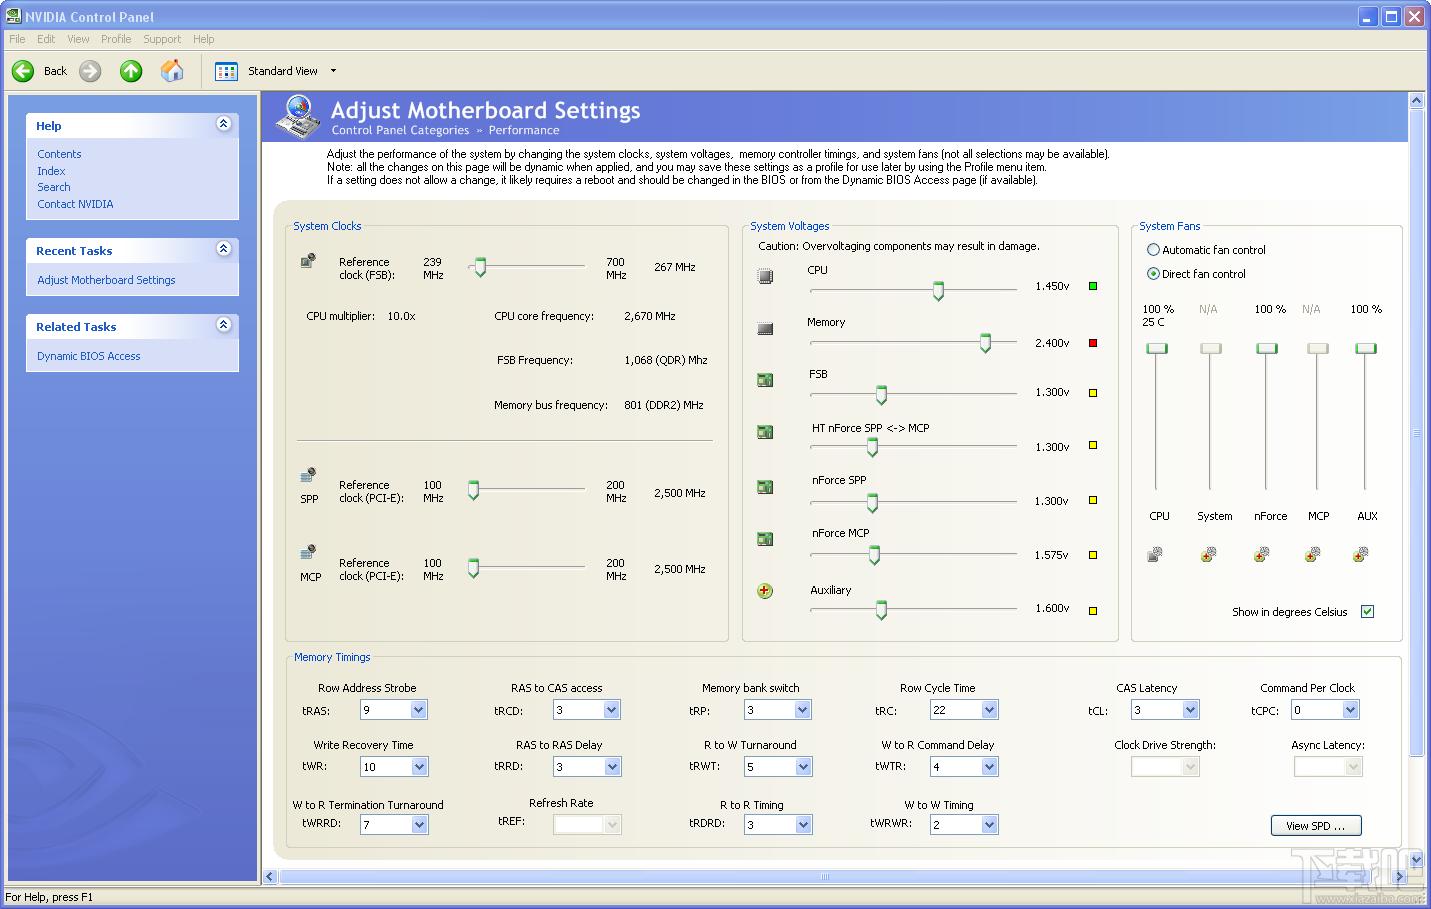
Task: Go to the Home icon in toolbar
Action: coord(172,71)
